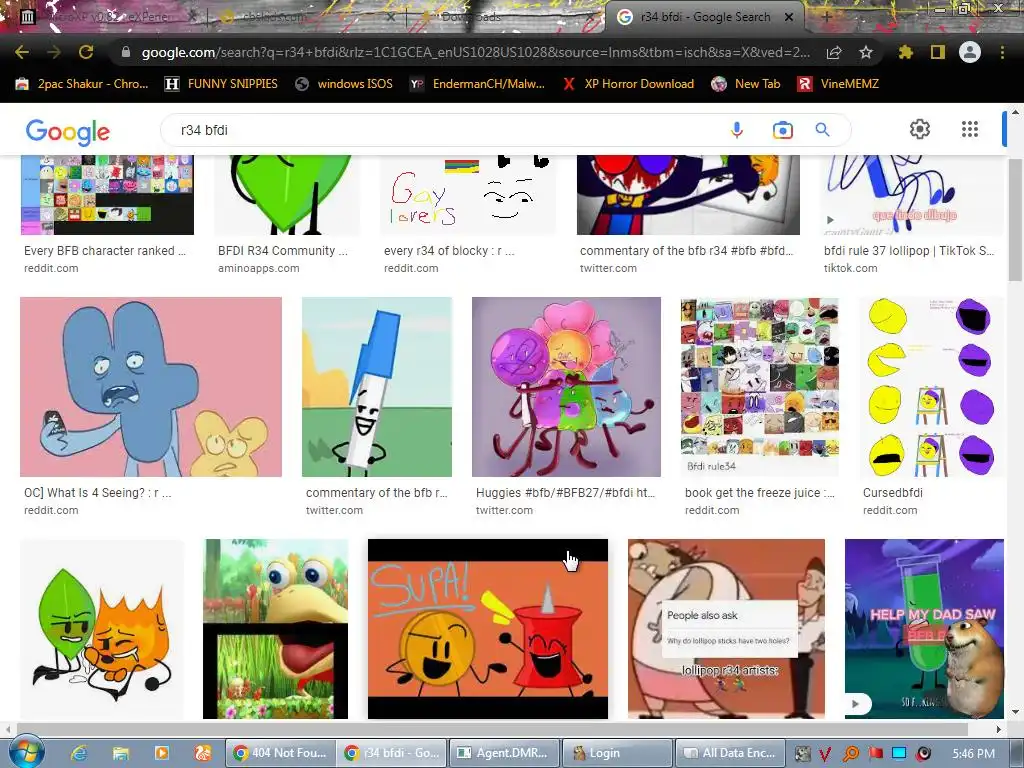Click the aminoapps.com source label
The height and width of the screenshot is (768, 1024).
click(259, 268)
